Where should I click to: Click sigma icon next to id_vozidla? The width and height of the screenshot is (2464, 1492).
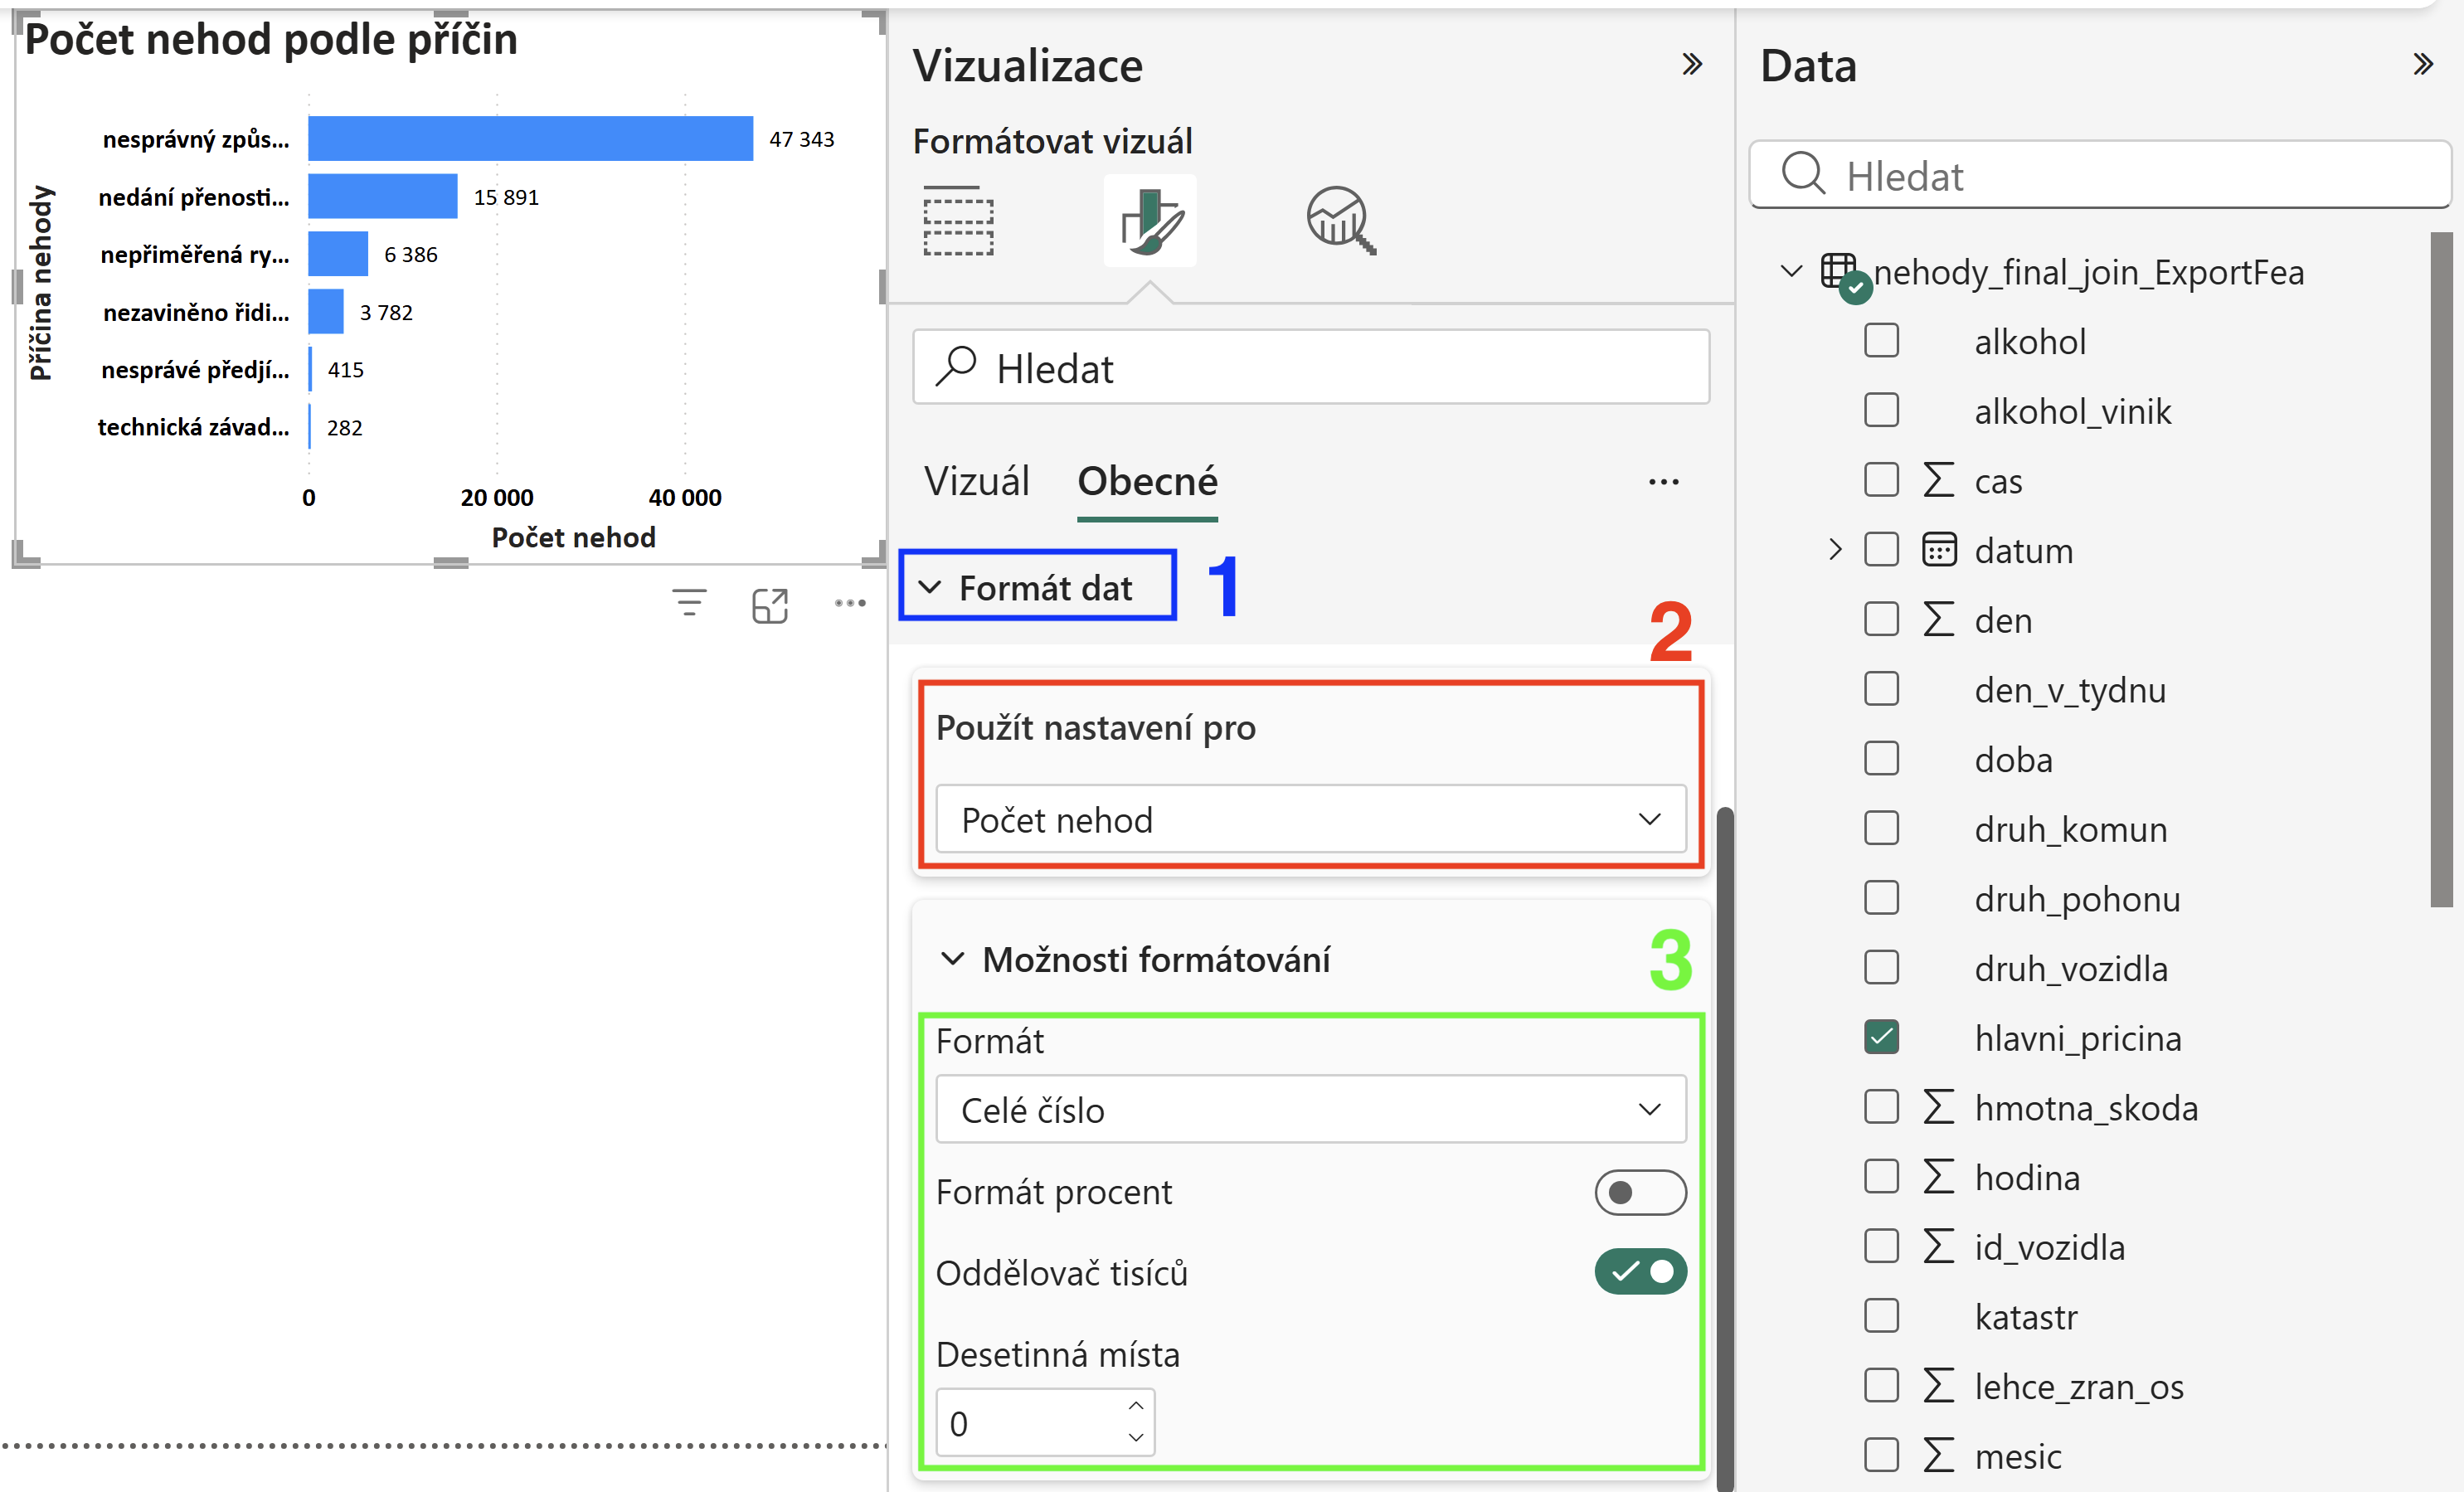[1938, 1247]
